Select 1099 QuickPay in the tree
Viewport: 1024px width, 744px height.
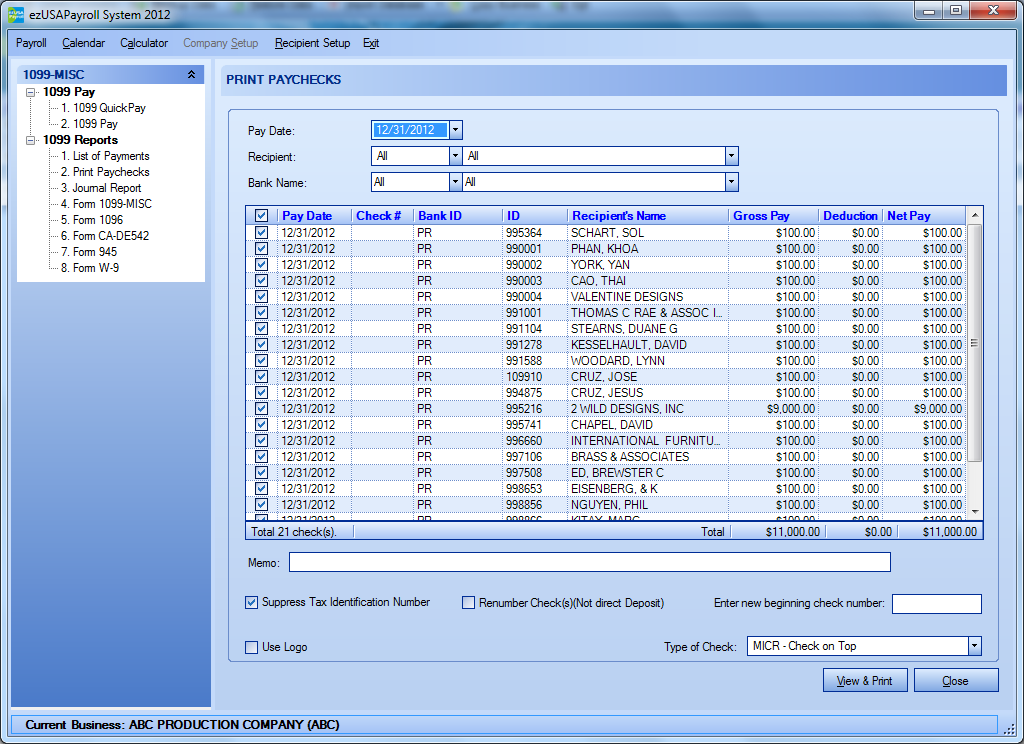108,108
